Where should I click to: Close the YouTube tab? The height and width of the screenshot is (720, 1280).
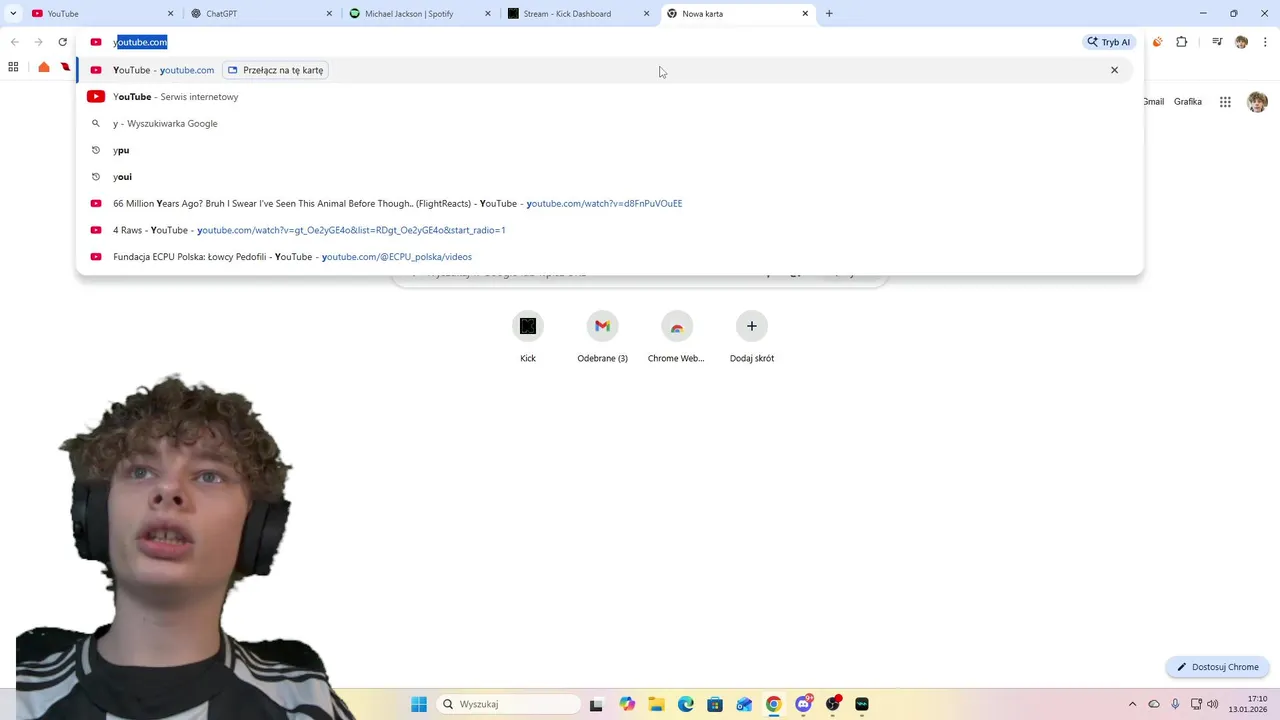coord(170,14)
